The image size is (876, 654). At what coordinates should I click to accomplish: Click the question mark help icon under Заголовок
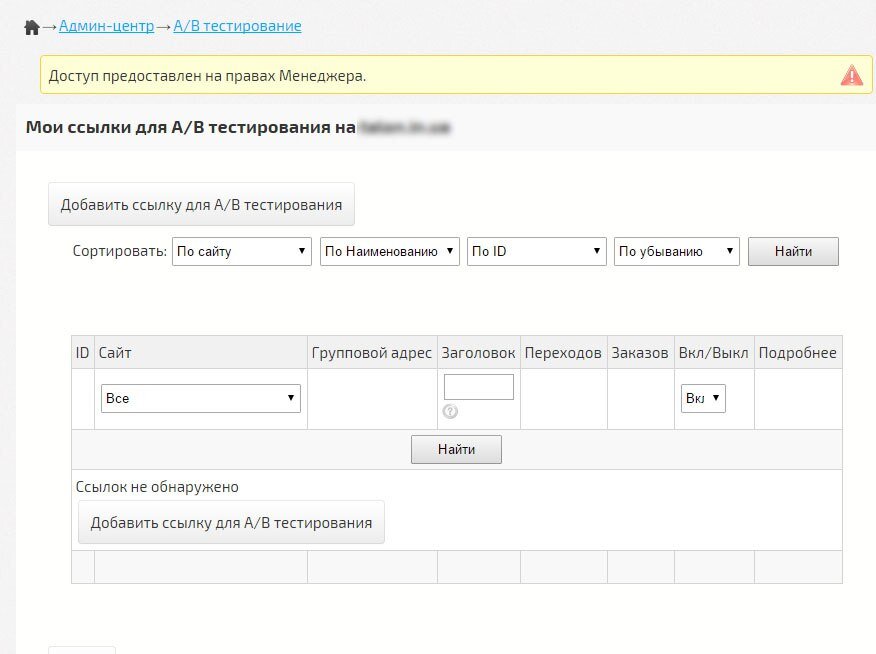coord(450,412)
